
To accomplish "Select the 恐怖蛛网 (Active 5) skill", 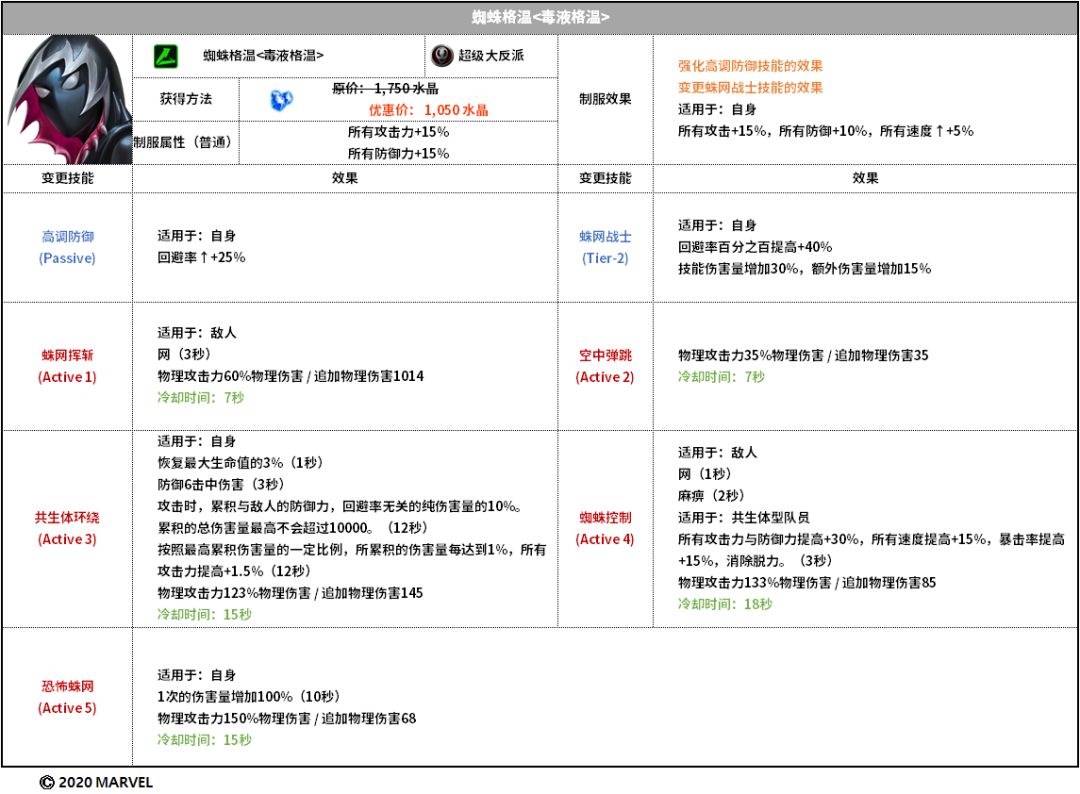I will (68, 697).
